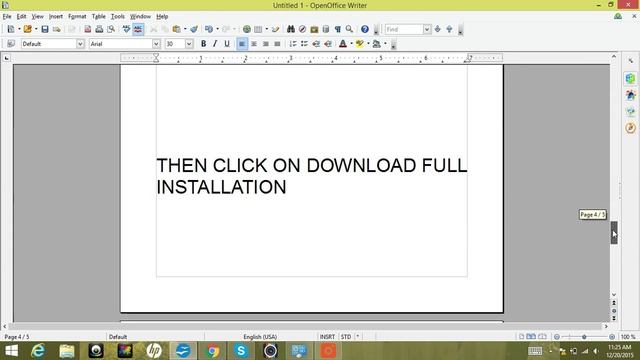Viewport: 640px width, 360px height.
Task: Click the Table icon in the toolbar
Action: 258,29
